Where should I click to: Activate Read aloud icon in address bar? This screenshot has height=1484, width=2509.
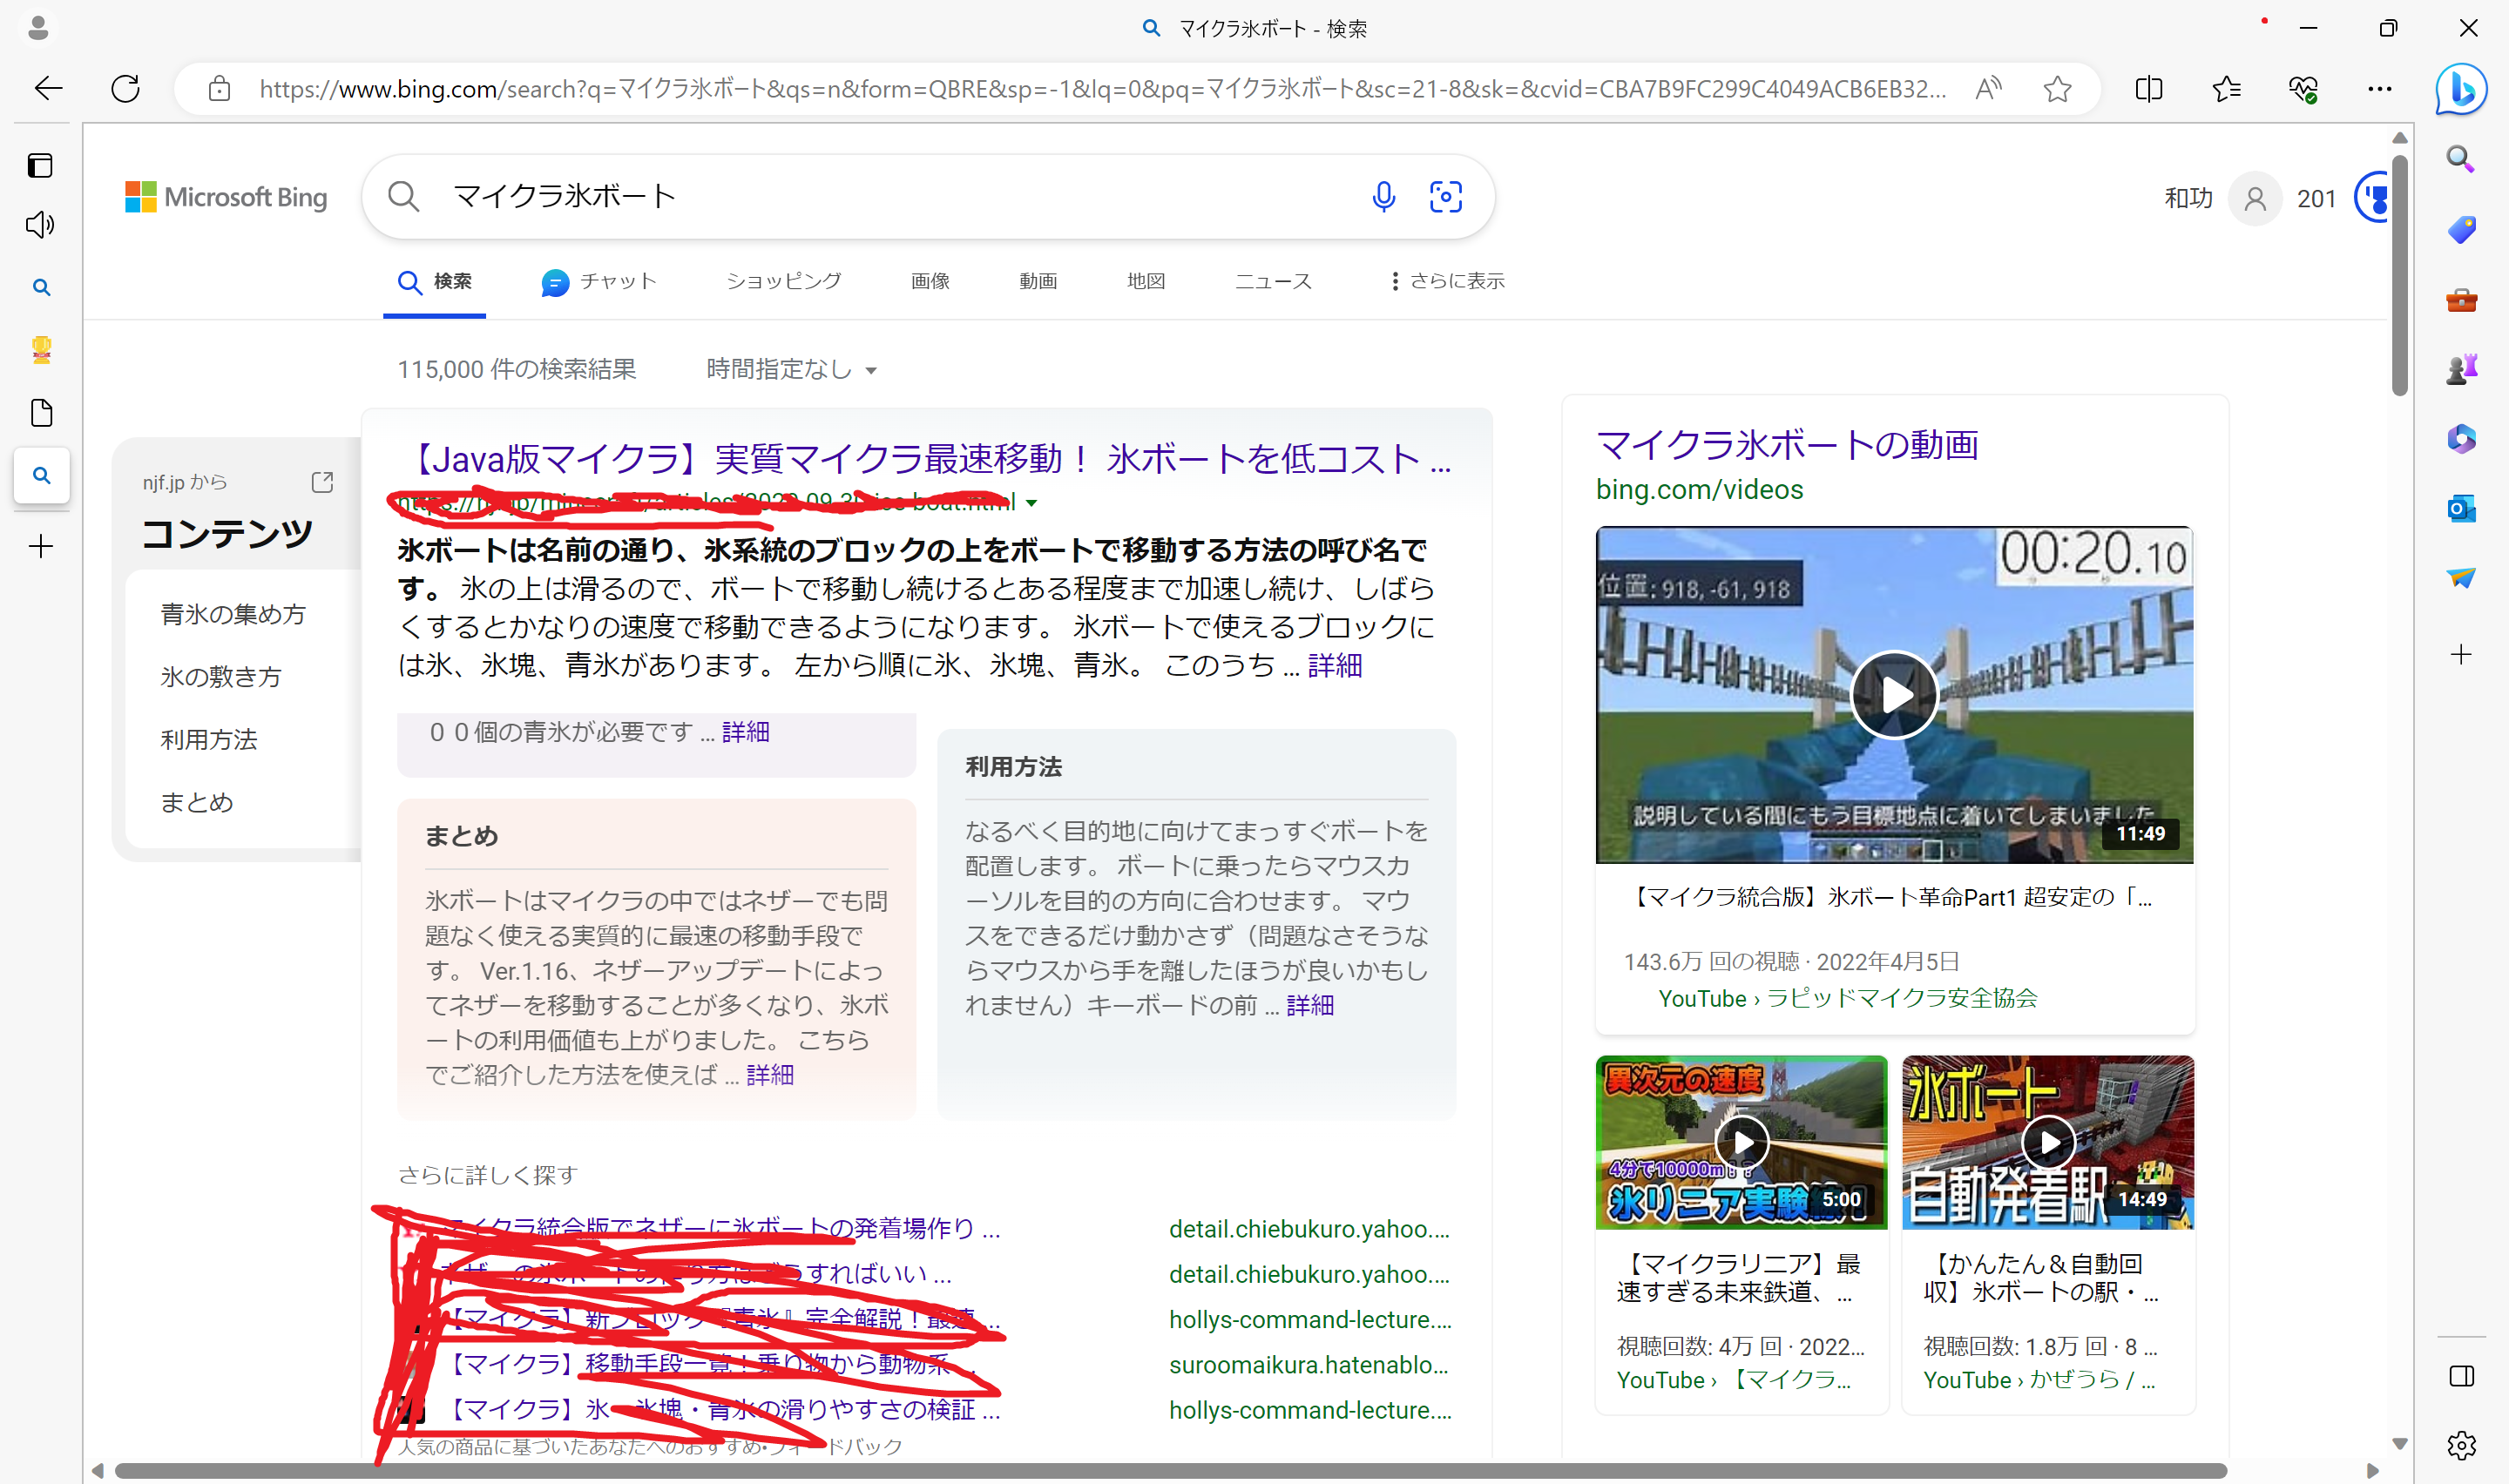coord(1988,89)
